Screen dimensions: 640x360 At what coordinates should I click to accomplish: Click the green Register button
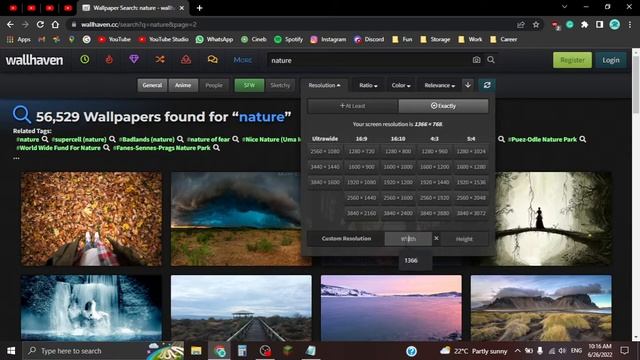tap(572, 60)
